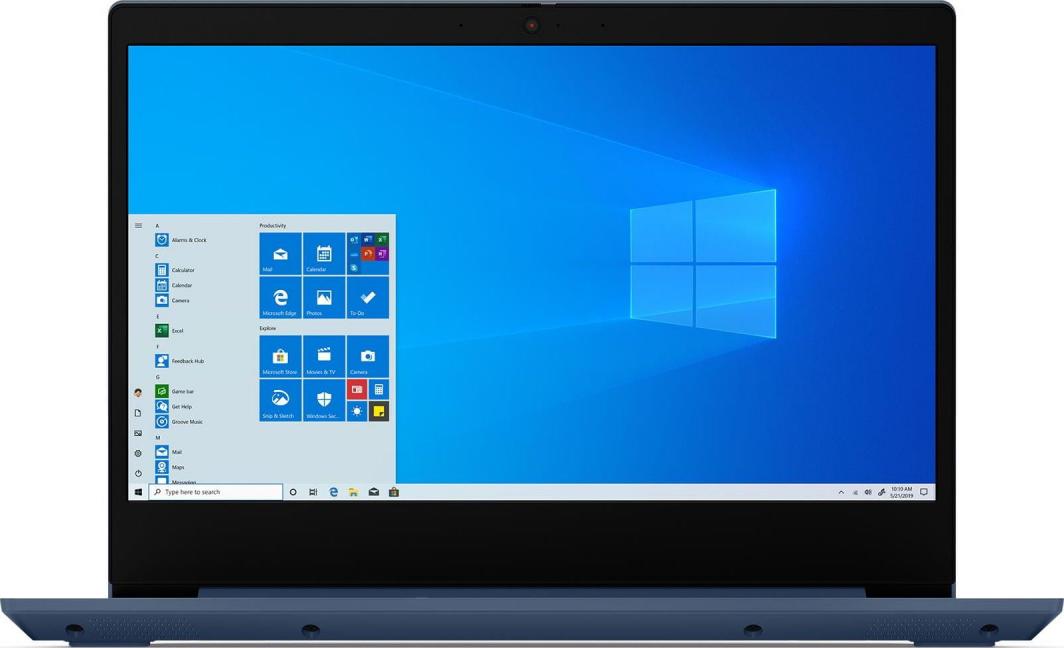Image resolution: width=1064 pixels, height=648 pixels.
Task: Open the small Calculator tile
Action: pos(379,389)
